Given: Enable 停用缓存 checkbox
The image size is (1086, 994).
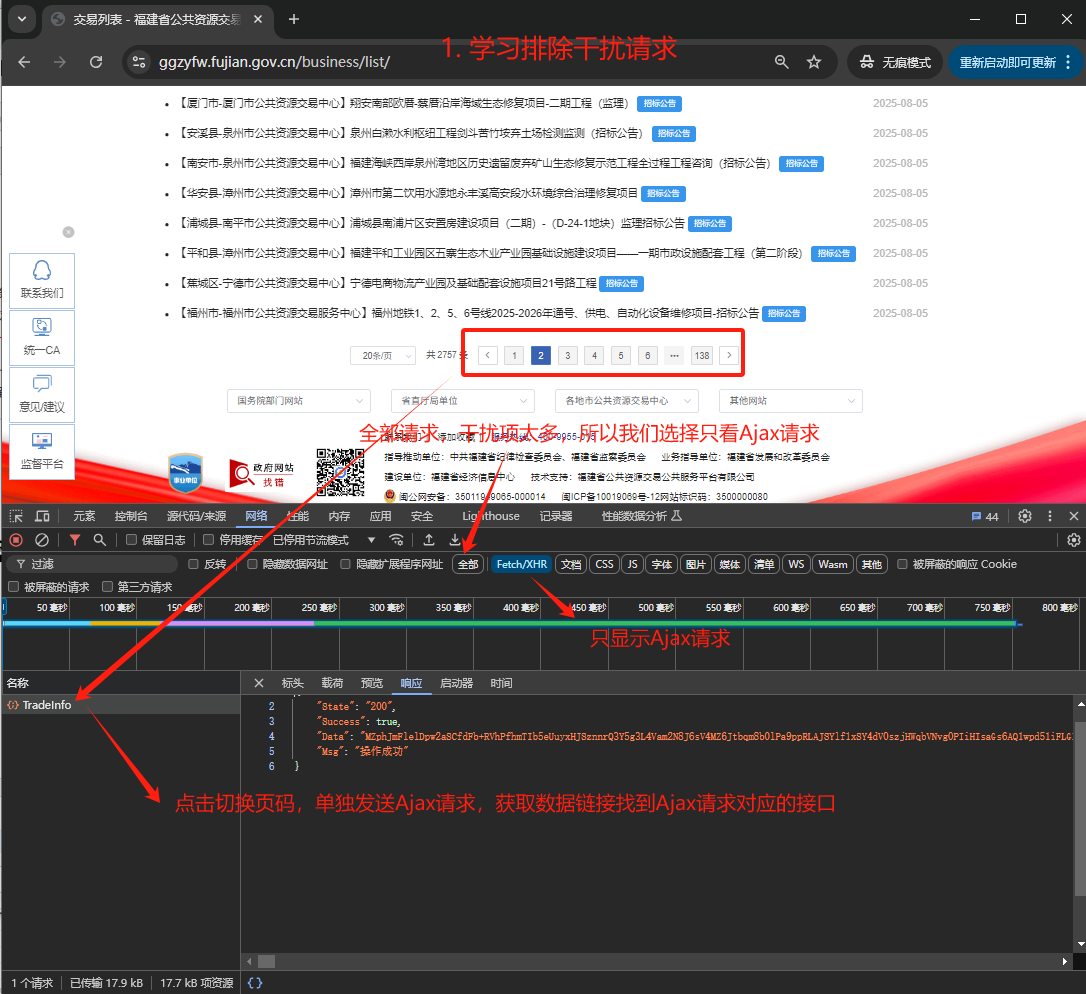Looking at the screenshot, I should pyautogui.click(x=208, y=540).
